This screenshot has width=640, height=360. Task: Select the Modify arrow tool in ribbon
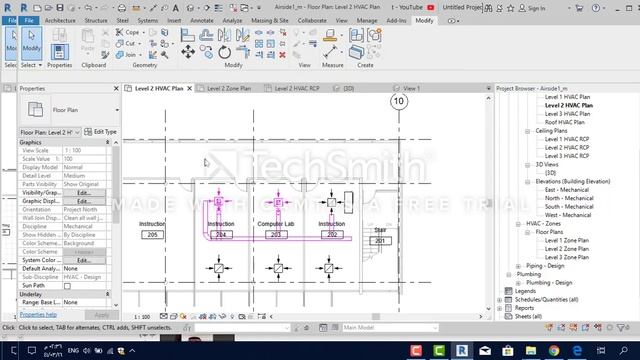coord(31,44)
